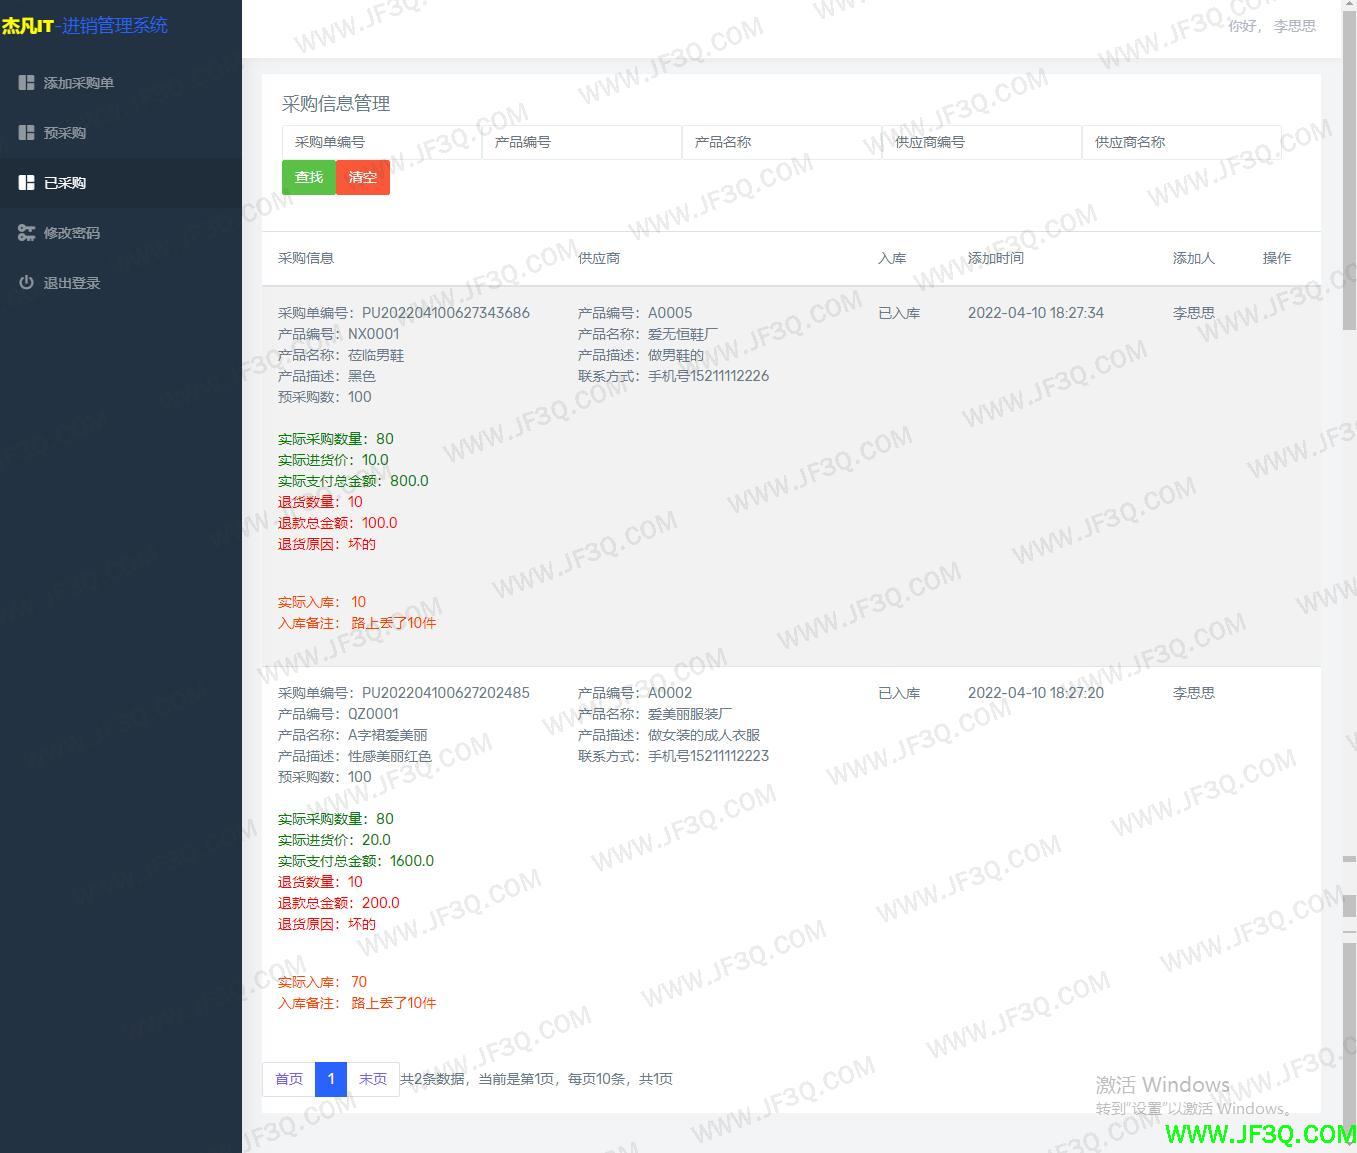Click the power icon for 退出登录
This screenshot has height=1153, width=1357.
[x=27, y=283]
